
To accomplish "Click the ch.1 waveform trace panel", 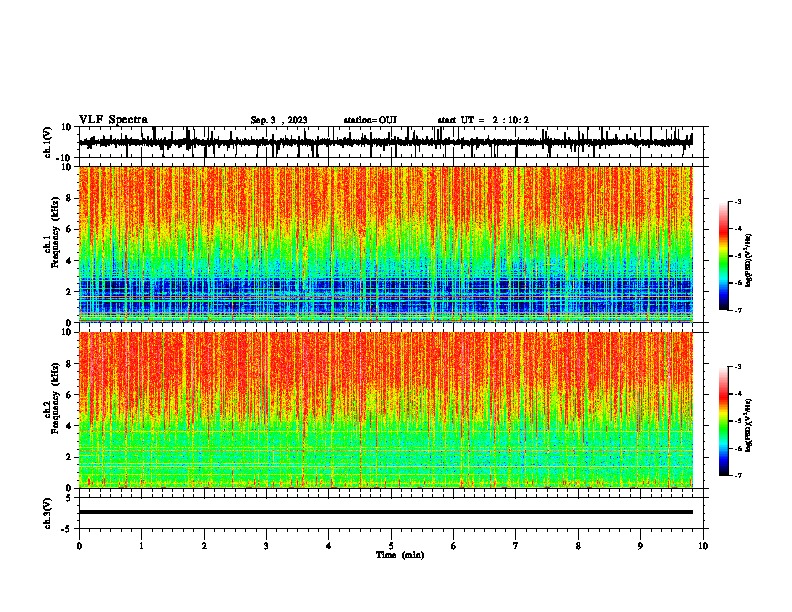I will [x=391, y=142].
